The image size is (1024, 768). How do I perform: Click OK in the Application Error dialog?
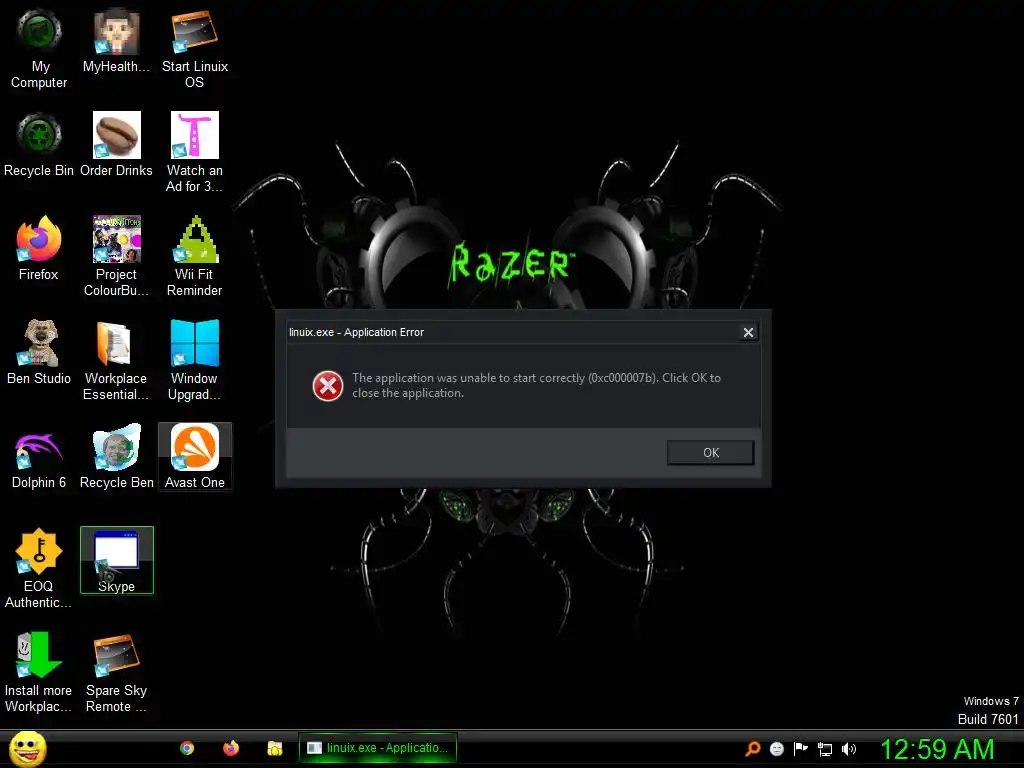711,453
